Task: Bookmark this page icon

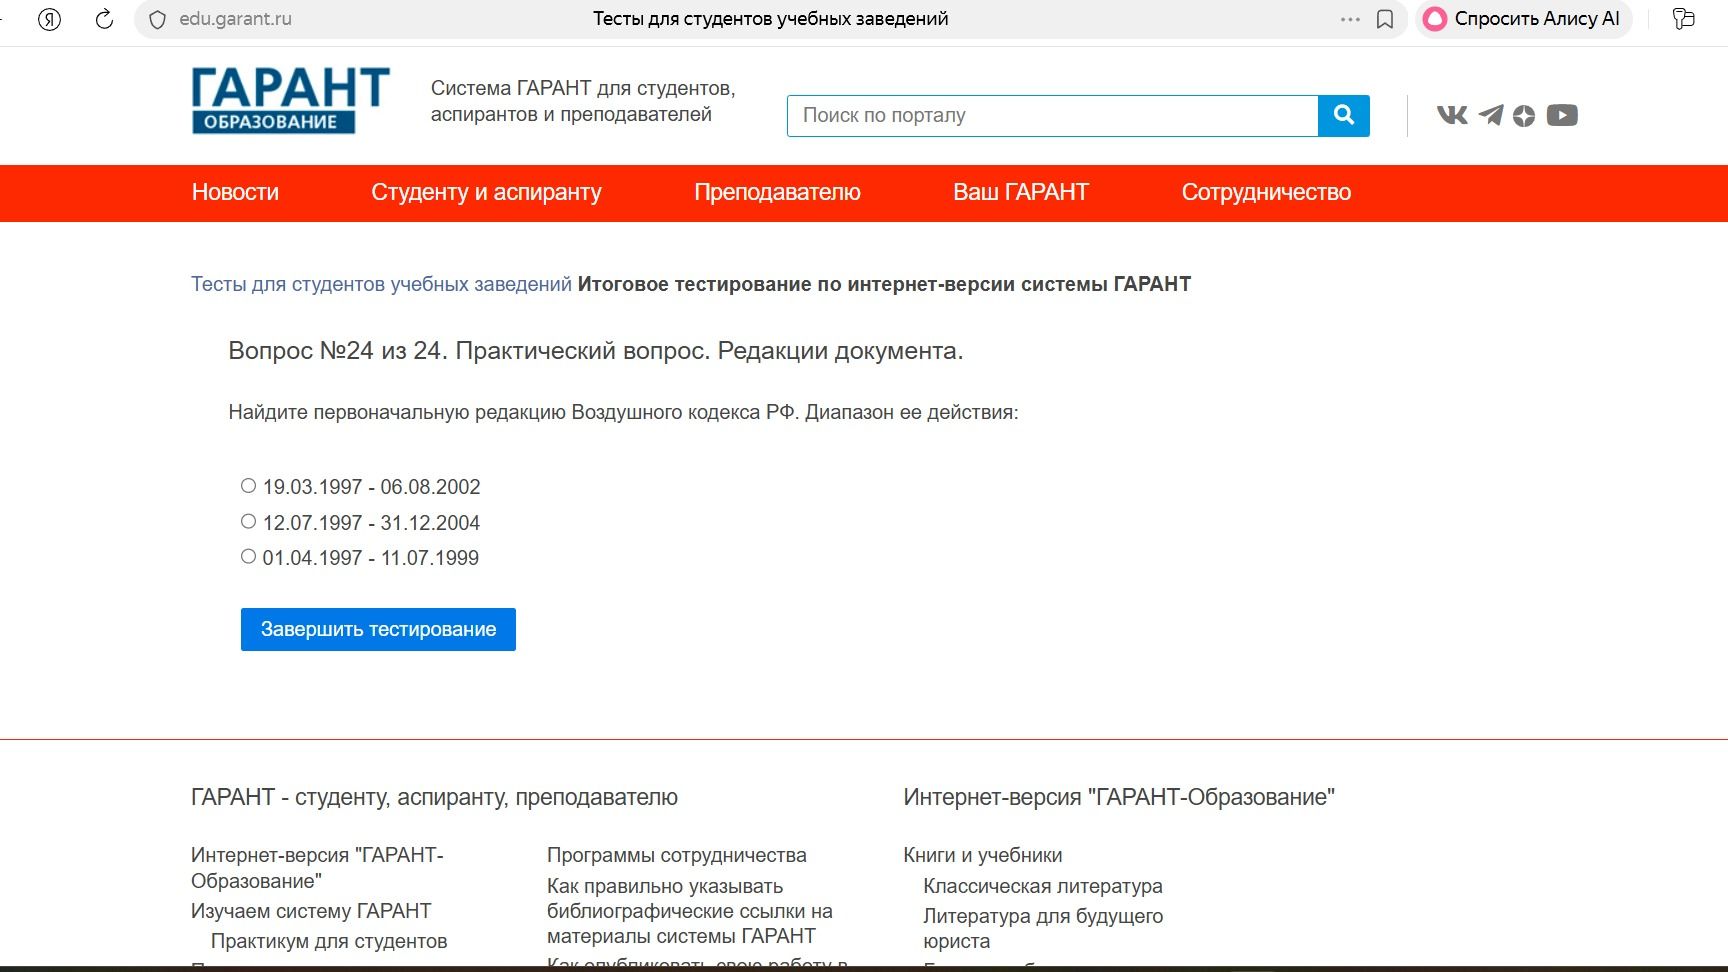Action: point(1385,19)
